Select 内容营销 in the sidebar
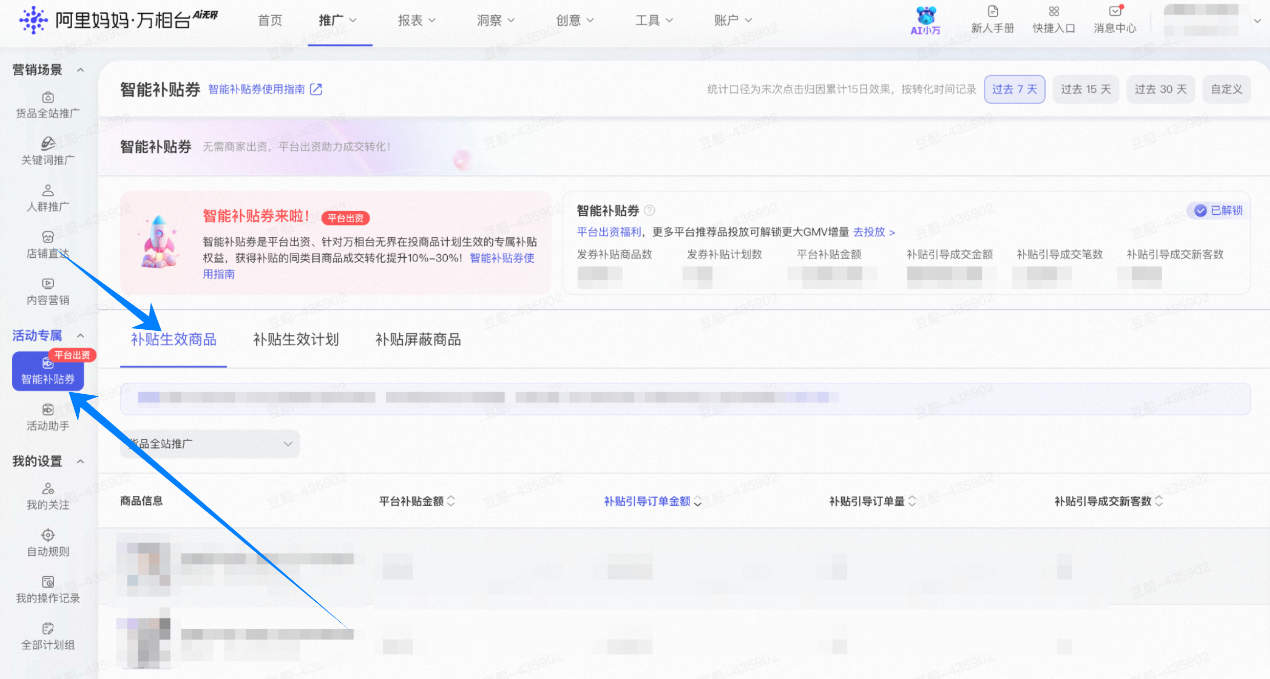This screenshot has height=679, width=1270. [48, 291]
